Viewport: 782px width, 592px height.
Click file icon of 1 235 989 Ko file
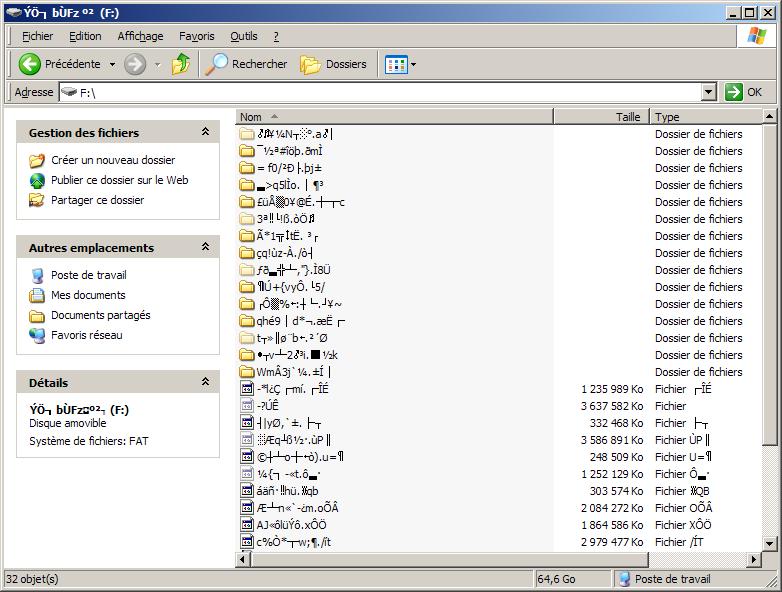point(247,389)
